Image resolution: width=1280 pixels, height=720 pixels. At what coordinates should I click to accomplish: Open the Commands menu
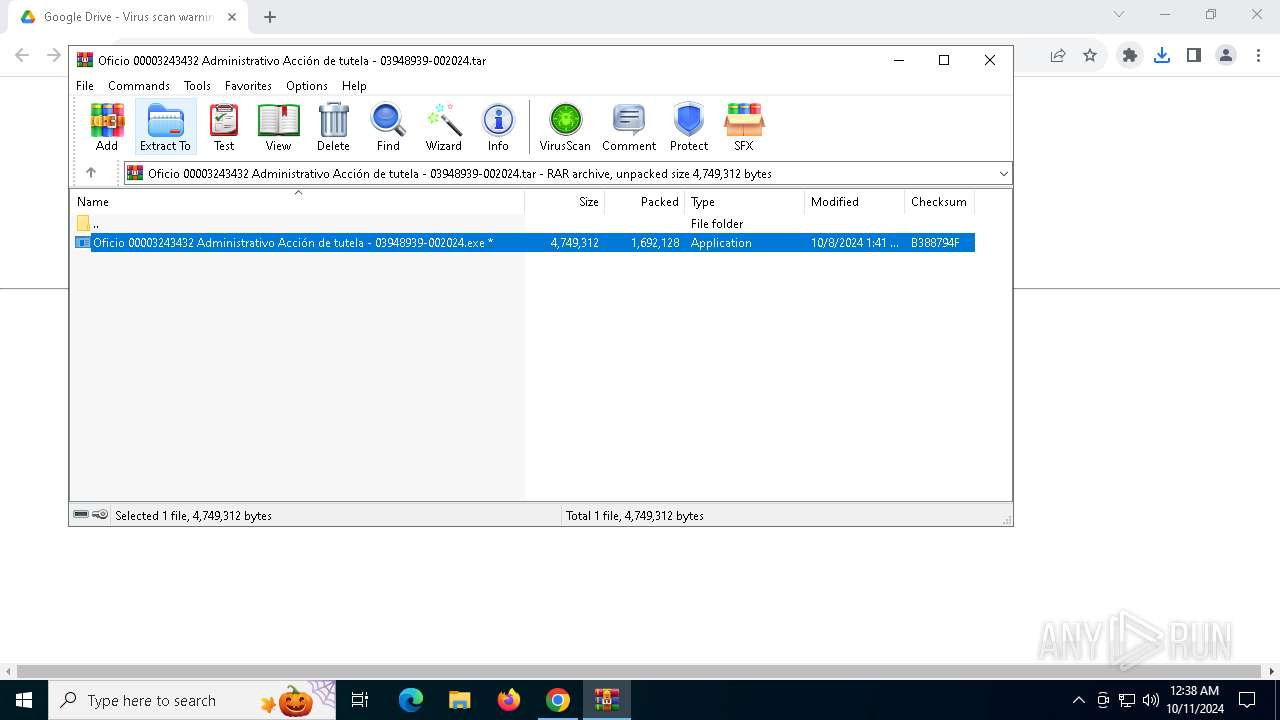tap(139, 86)
